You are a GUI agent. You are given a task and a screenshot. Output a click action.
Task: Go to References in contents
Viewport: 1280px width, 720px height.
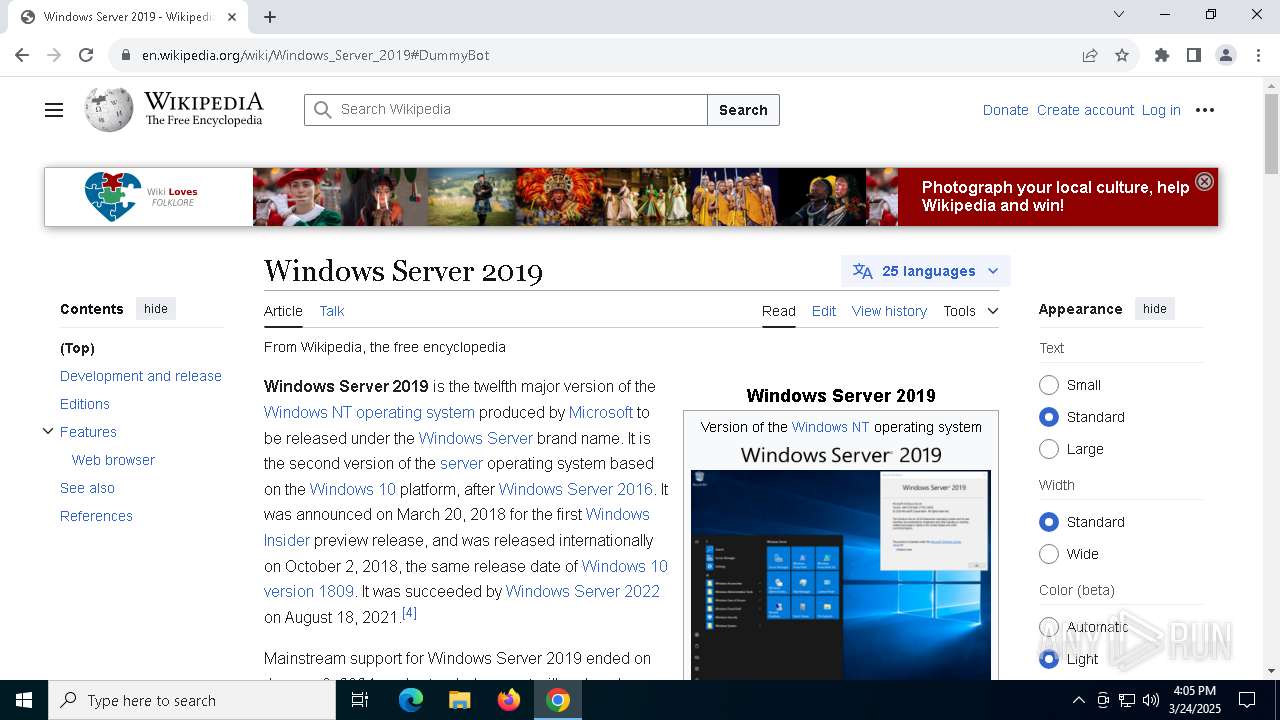coord(96,516)
